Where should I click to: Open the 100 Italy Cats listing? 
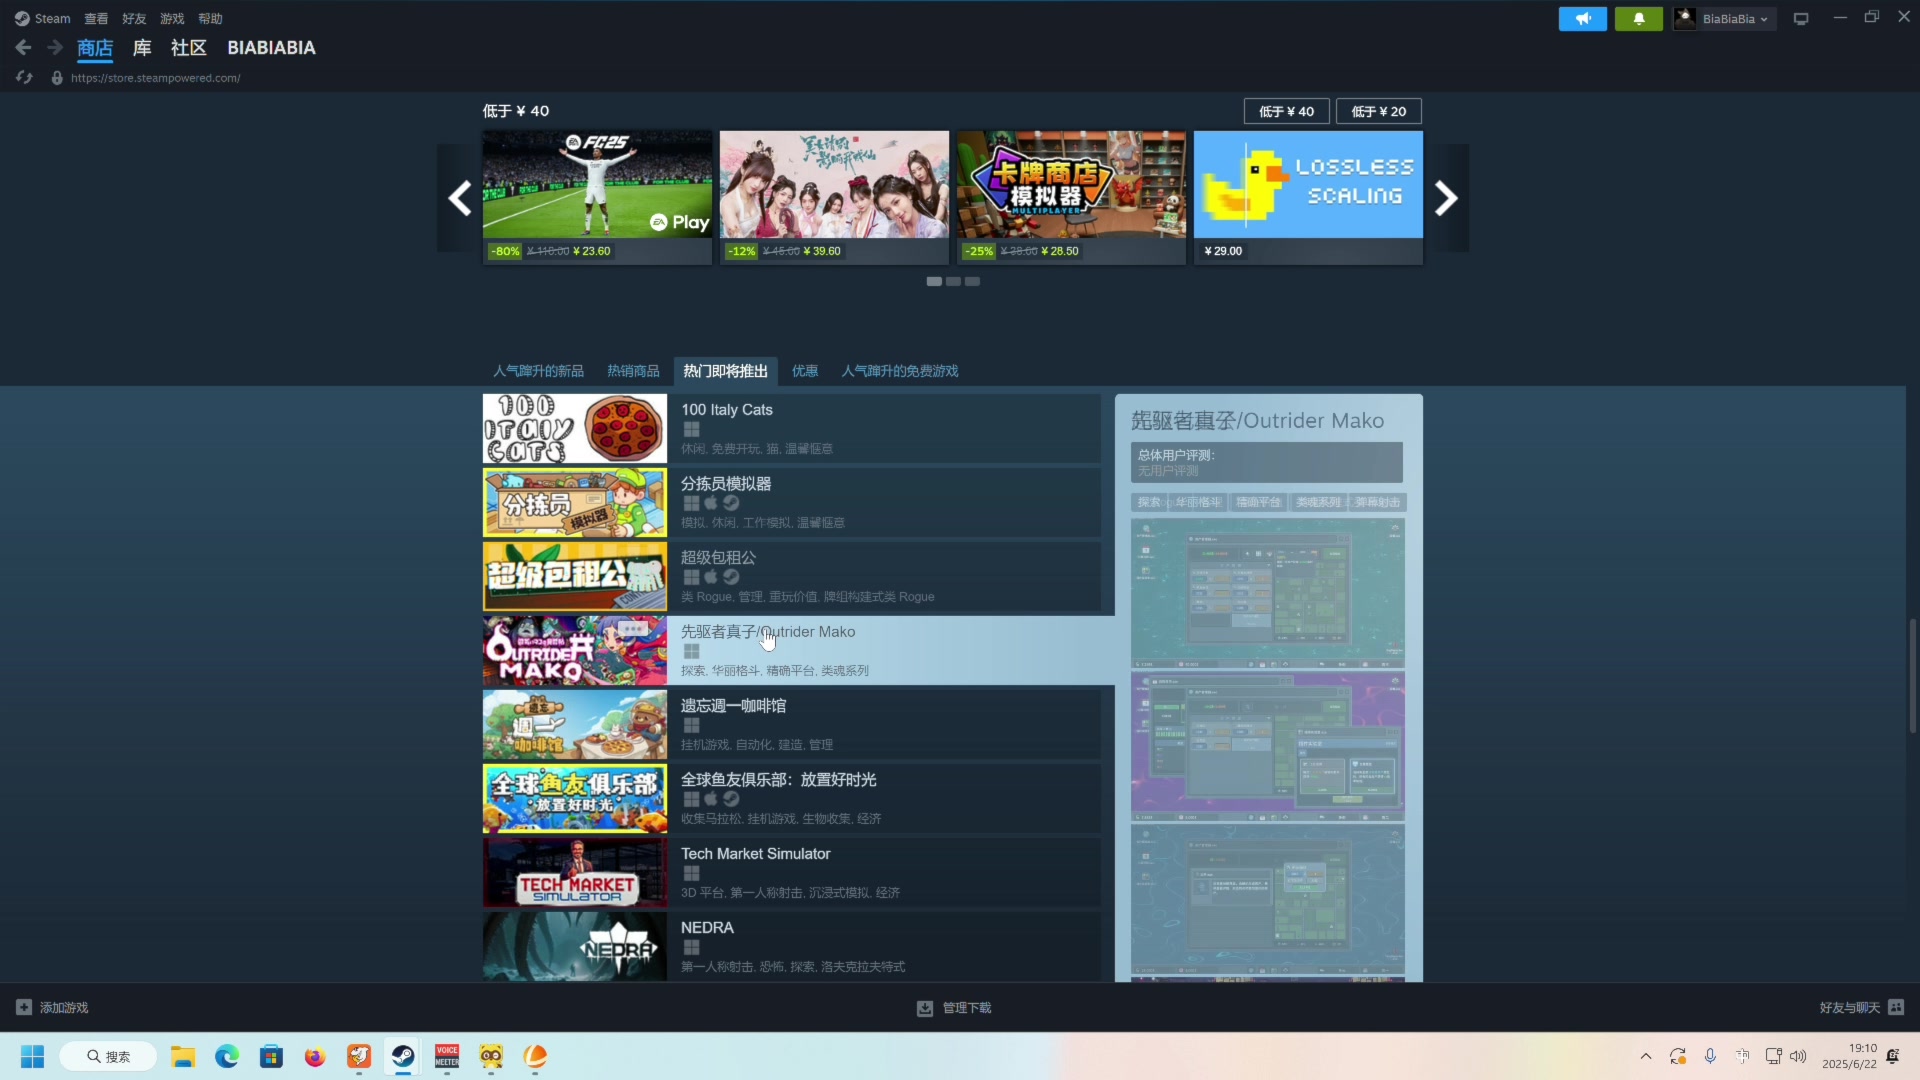coord(792,429)
